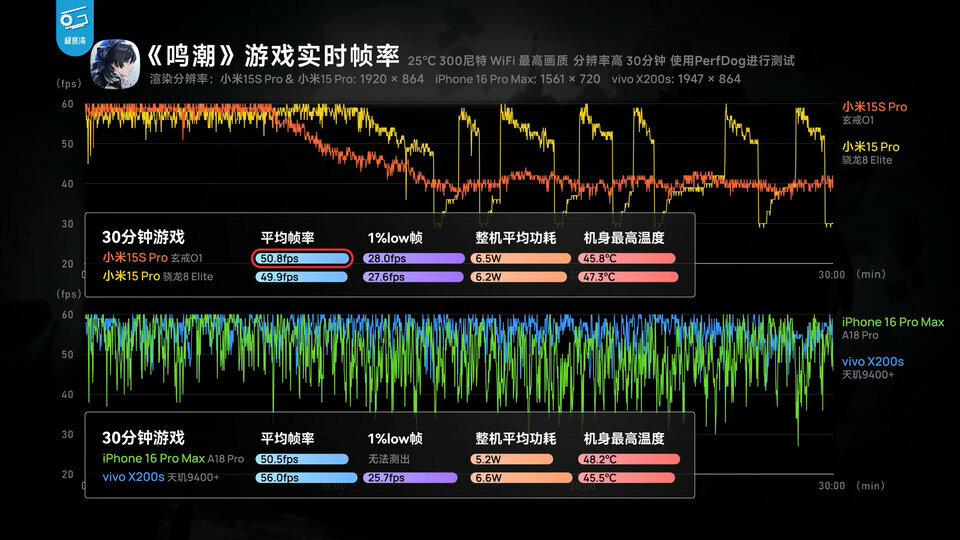The height and width of the screenshot is (540, 960).
Task: Click the 5.2W average power bar
Action: click(512, 459)
